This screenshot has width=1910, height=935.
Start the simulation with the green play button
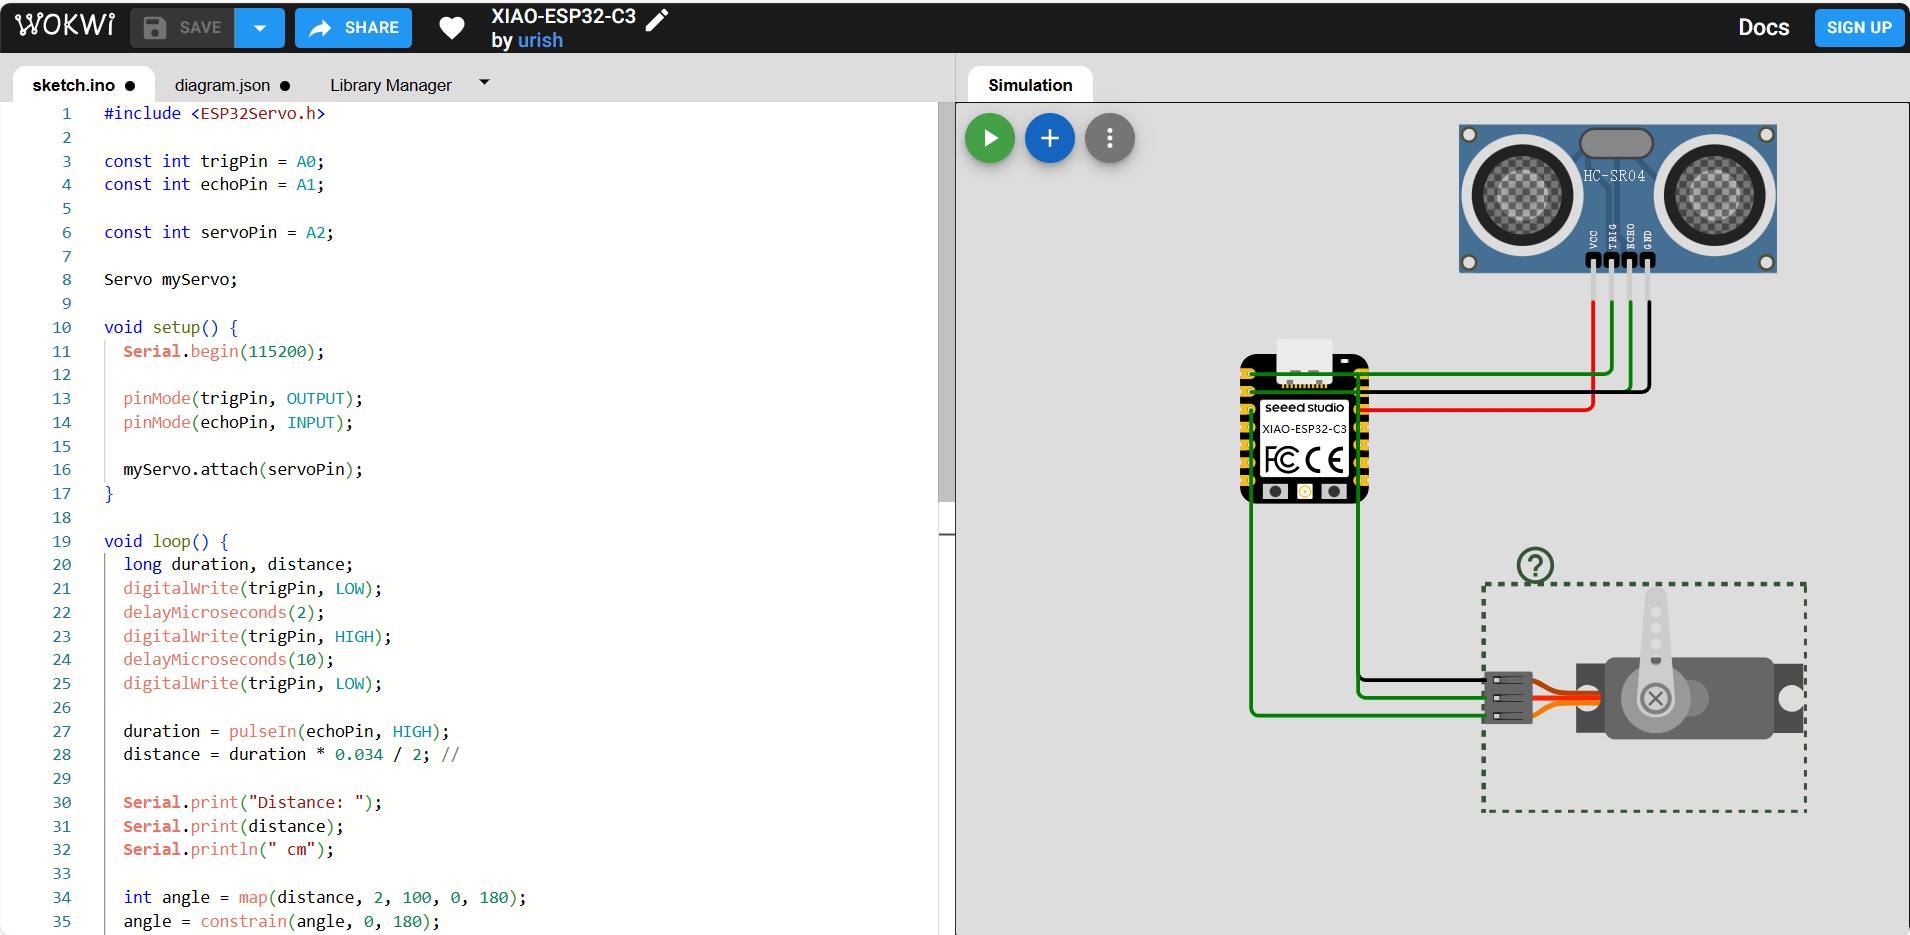click(989, 138)
